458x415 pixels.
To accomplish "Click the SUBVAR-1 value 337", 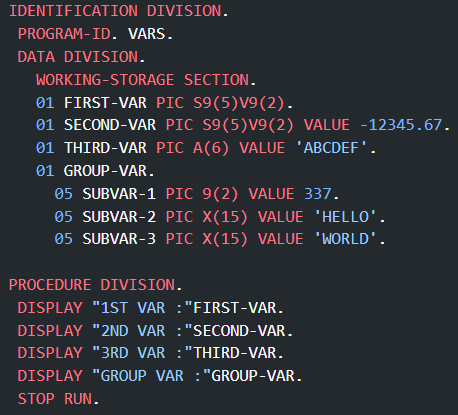I will [317, 194].
